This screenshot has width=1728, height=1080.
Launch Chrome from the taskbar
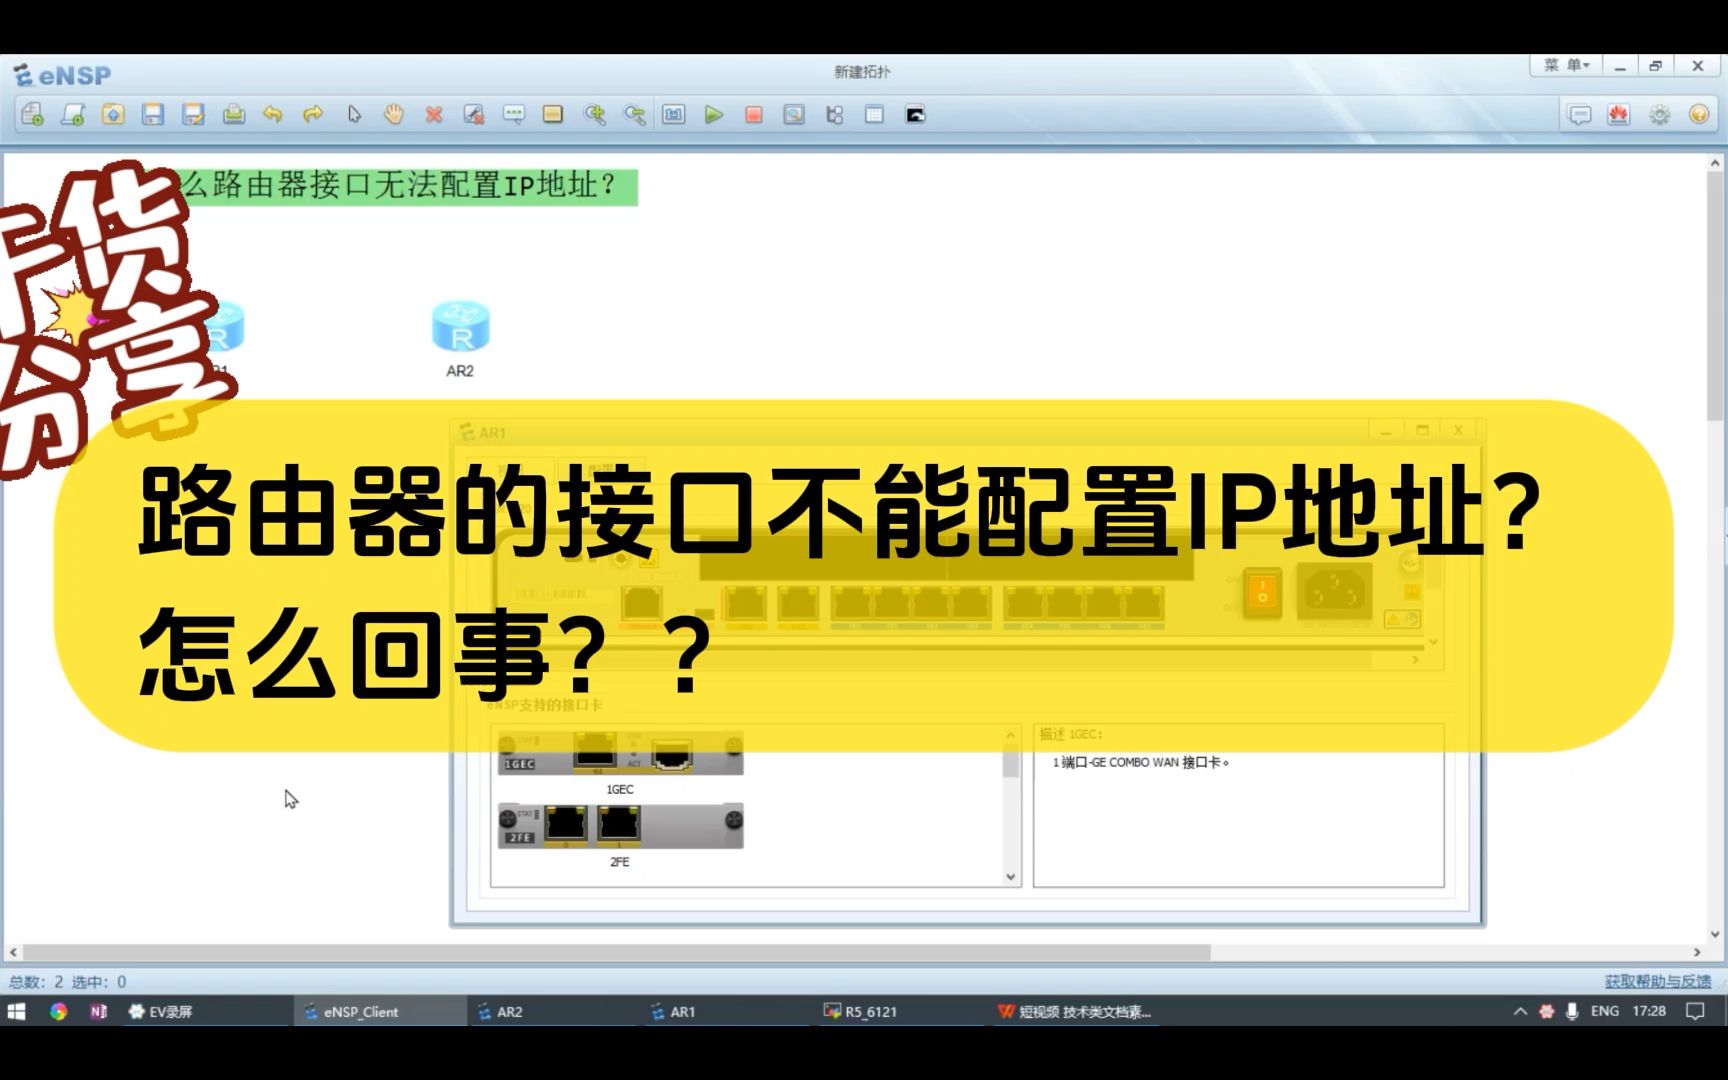58,1012
